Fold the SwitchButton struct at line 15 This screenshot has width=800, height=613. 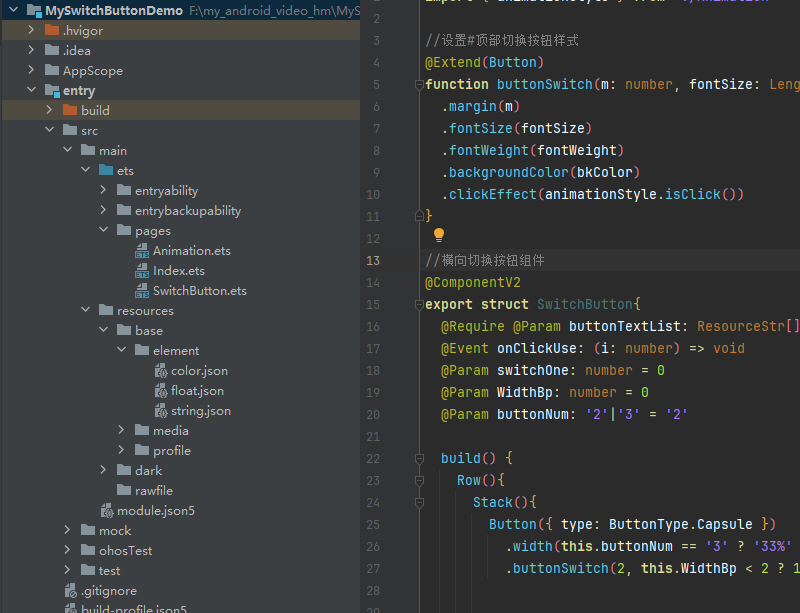(x=419, y=305)
